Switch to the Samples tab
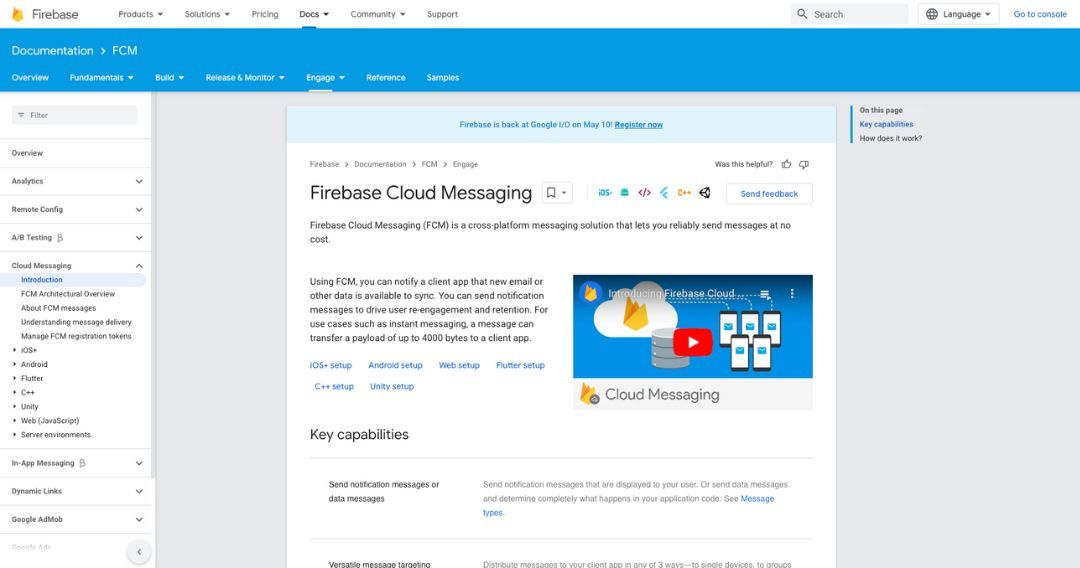Screen dimensions: 1080x568 point(443,78)
